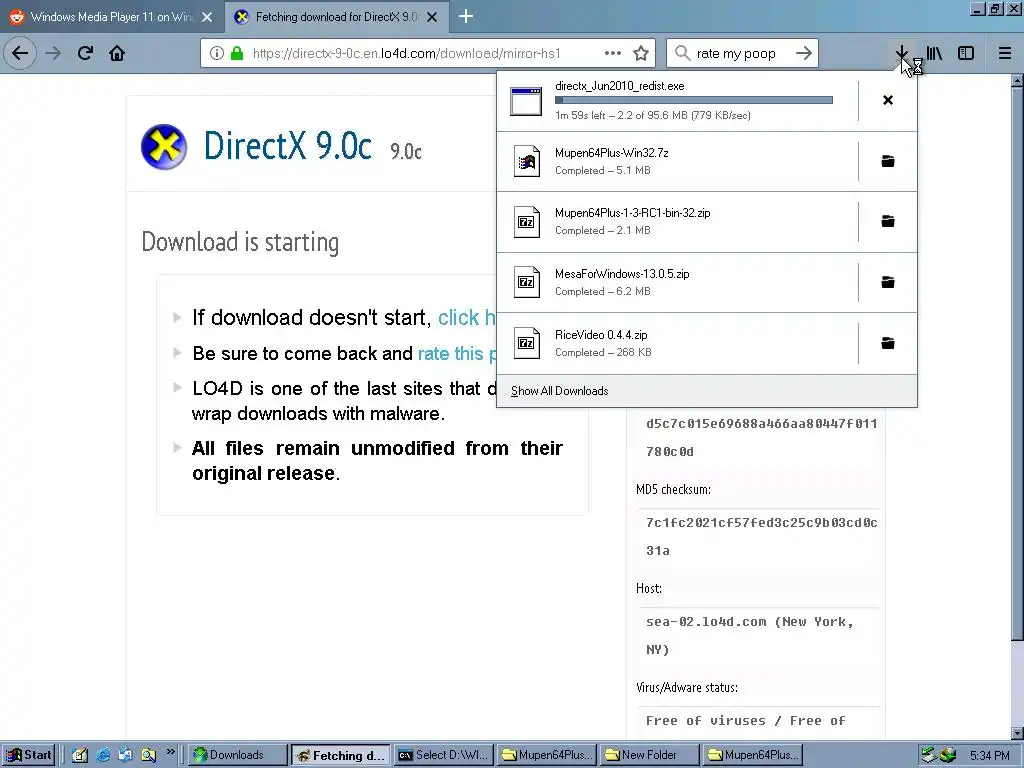
Task: Click the scrollbar down arrow
Action: tap(1017, 733)
